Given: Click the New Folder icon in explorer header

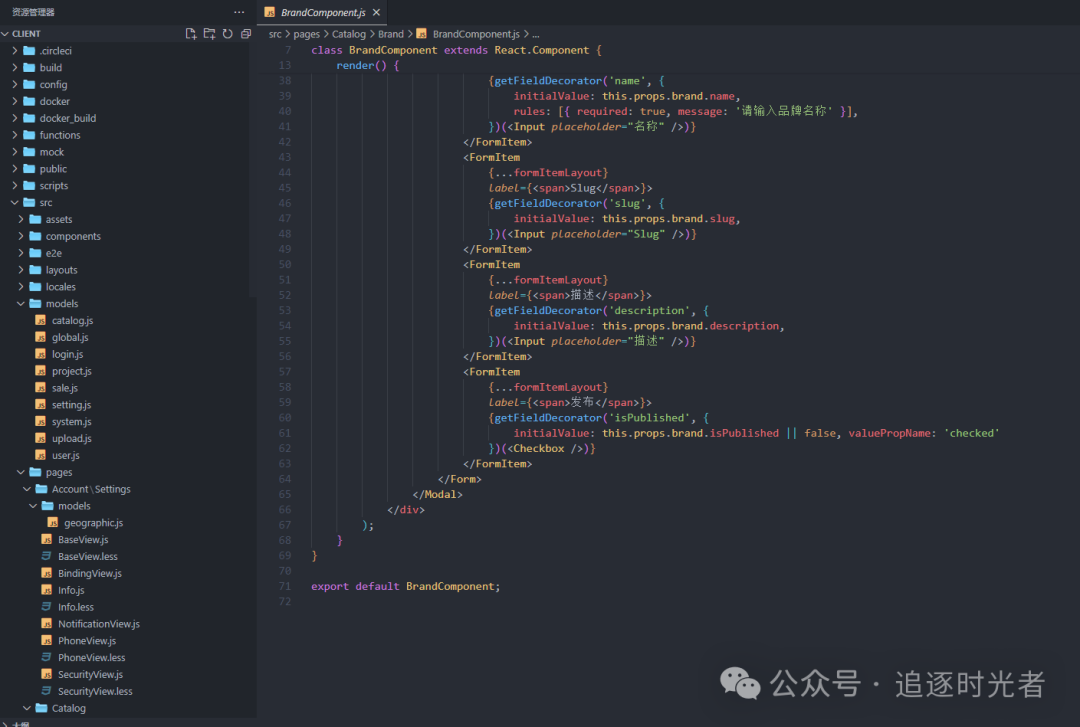Looking at the screenshot, I should click(209, 34).
